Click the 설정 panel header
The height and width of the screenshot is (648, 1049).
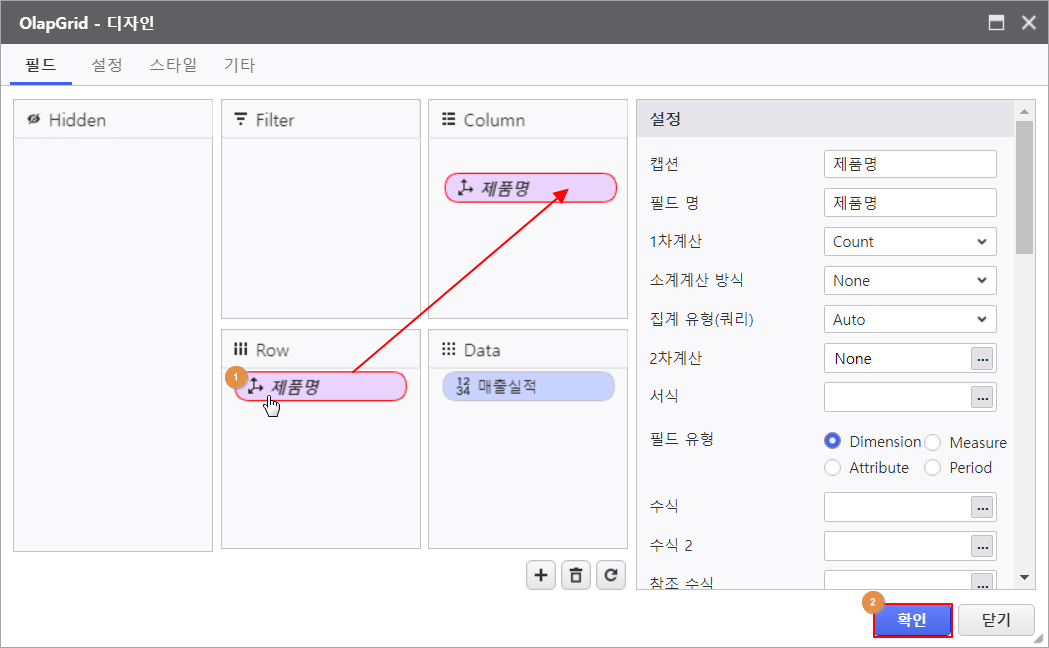[826, 119]
